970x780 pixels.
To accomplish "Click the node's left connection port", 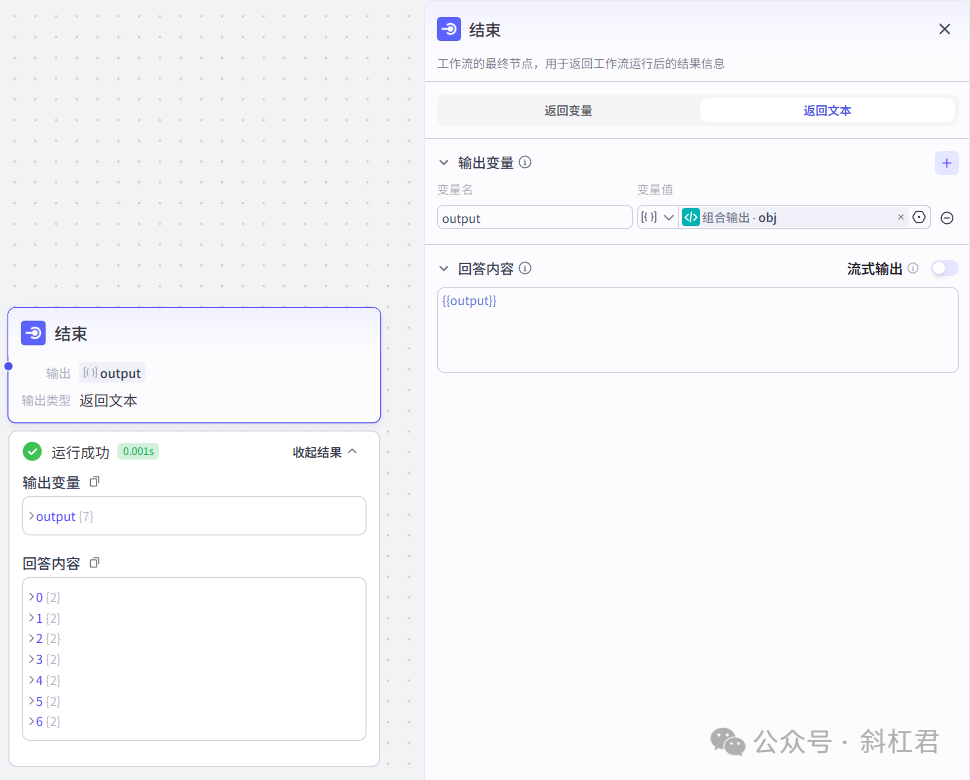I will [9, 366].
